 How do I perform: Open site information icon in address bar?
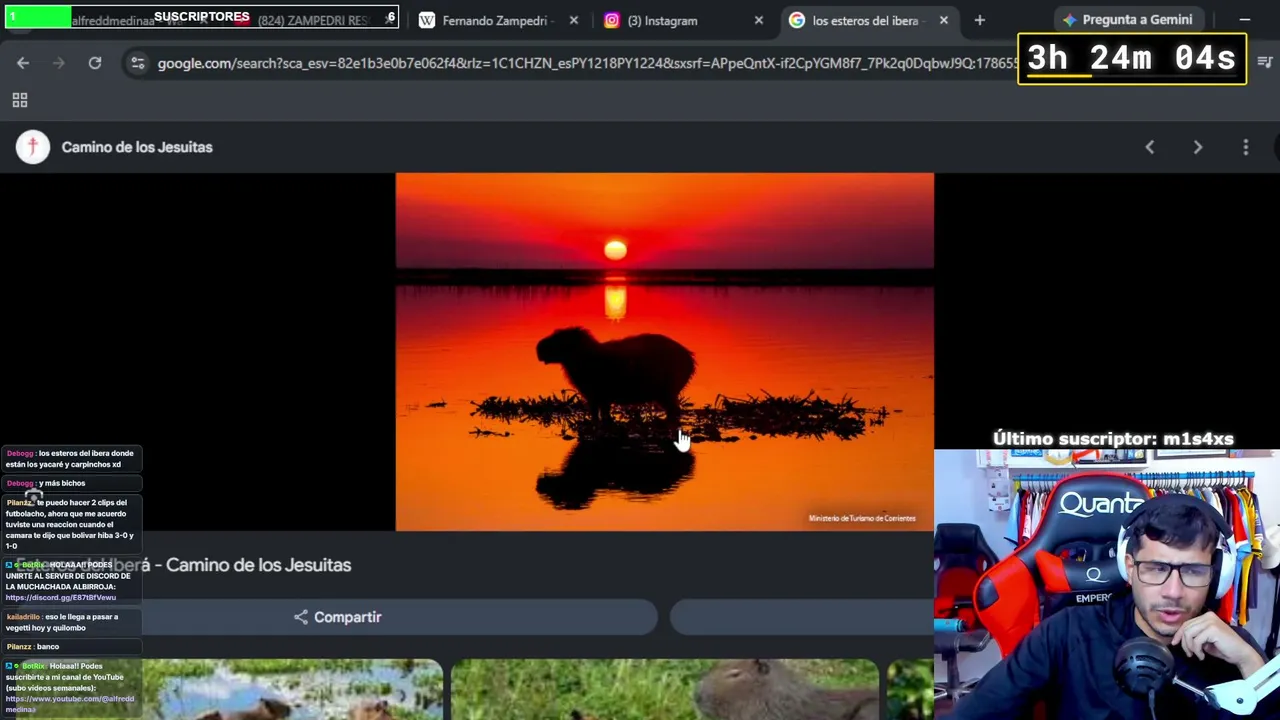(137, 63)
